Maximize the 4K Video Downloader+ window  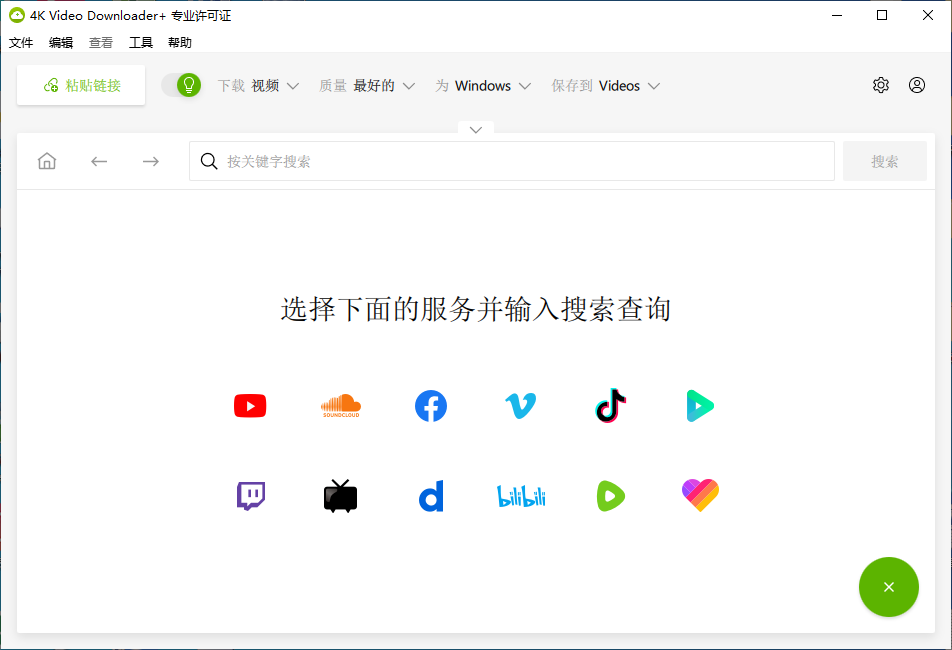tap(882, 15)
